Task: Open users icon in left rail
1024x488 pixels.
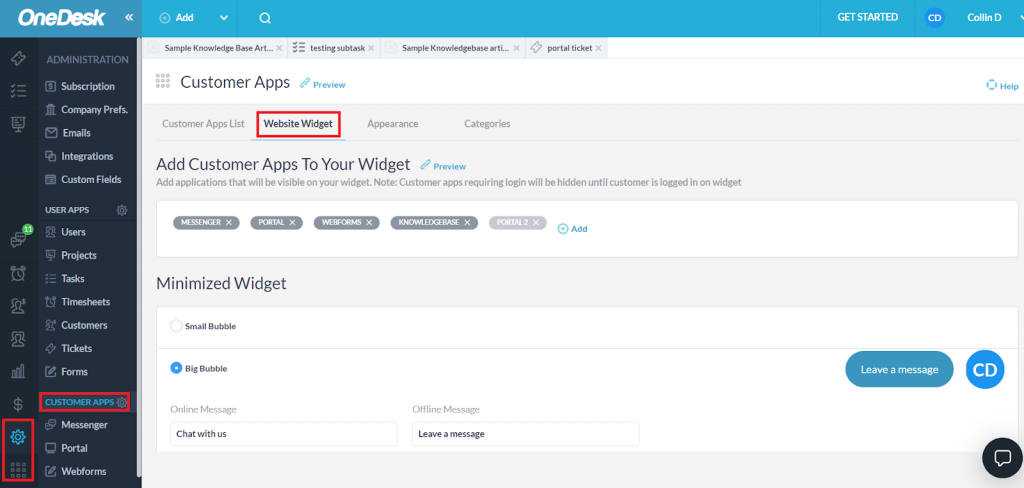Action: (18, 338)
